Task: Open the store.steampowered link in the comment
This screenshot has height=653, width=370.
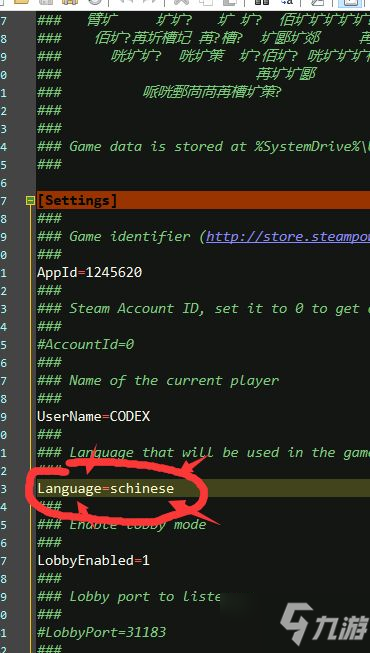Action: [x=288, y=237]
